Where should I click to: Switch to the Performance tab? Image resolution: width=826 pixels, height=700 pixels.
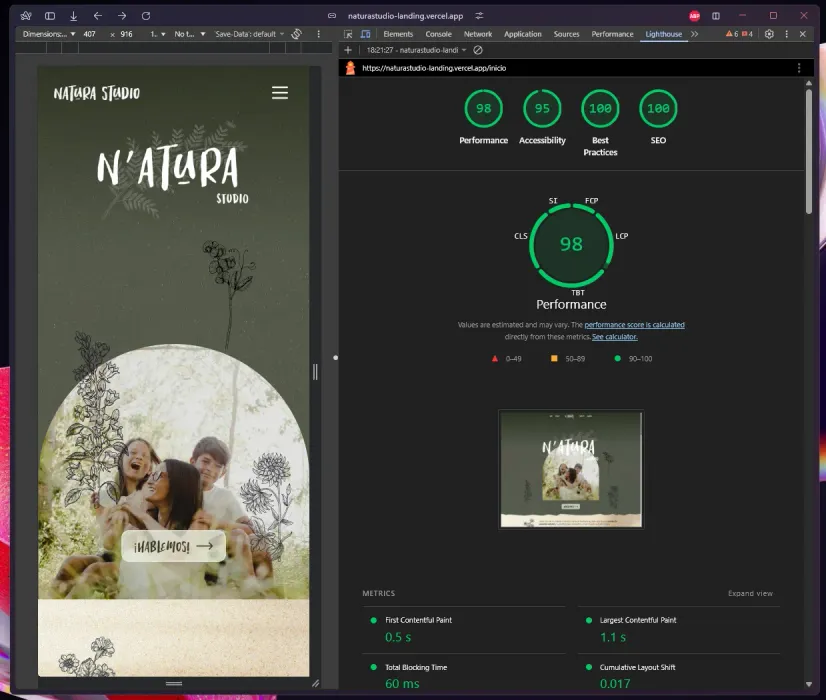612,34
